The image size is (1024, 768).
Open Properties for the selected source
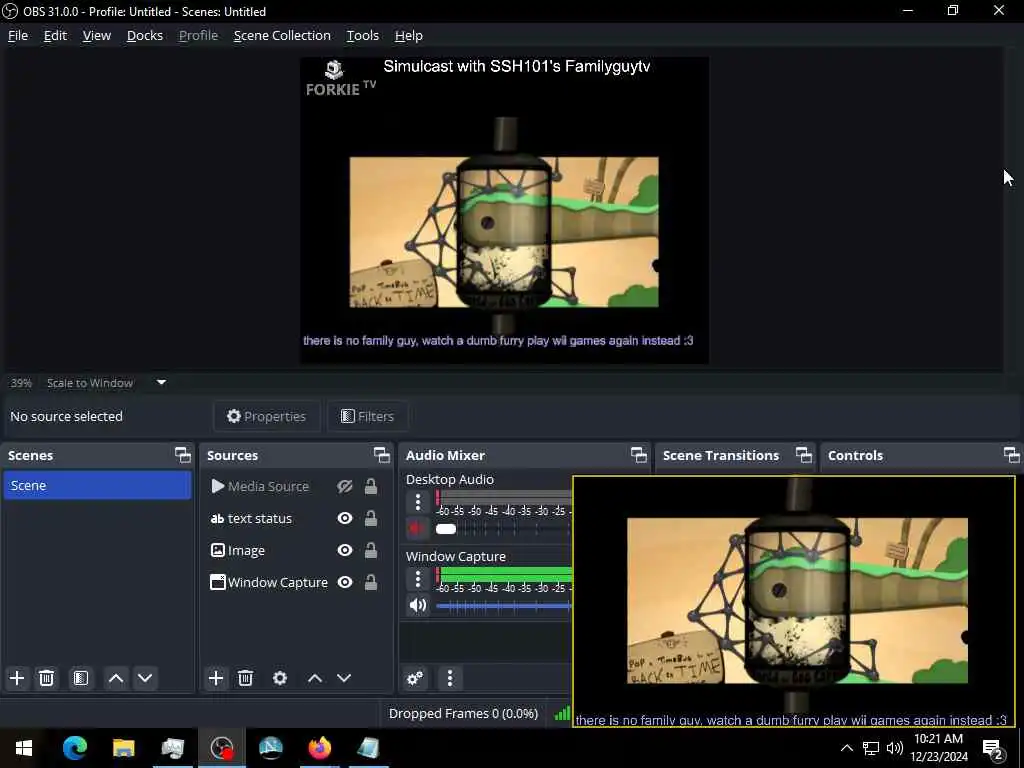[x=266, y=416]
